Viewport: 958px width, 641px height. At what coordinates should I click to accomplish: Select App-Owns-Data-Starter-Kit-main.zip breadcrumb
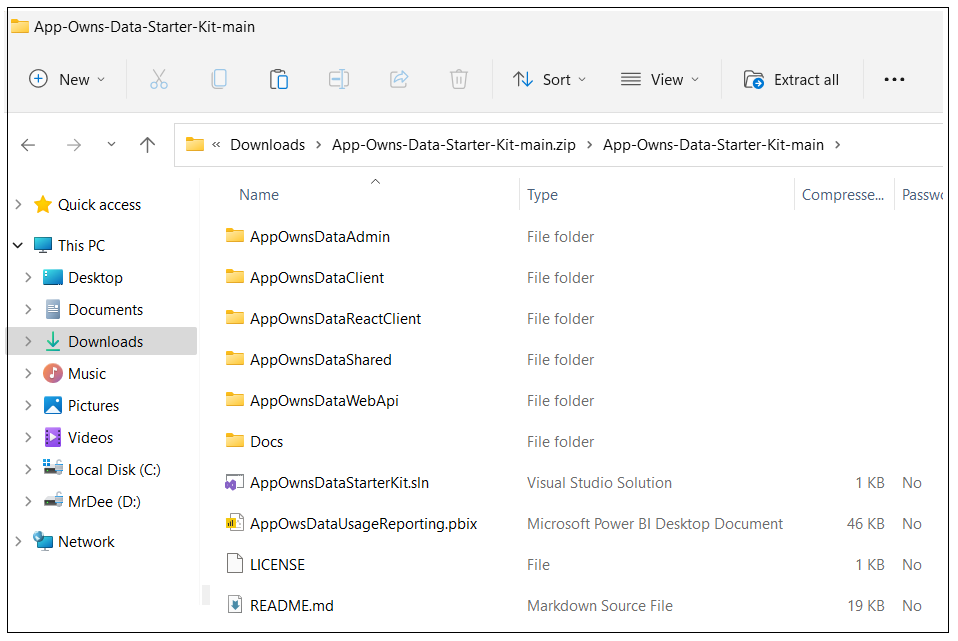coord(454,145)
